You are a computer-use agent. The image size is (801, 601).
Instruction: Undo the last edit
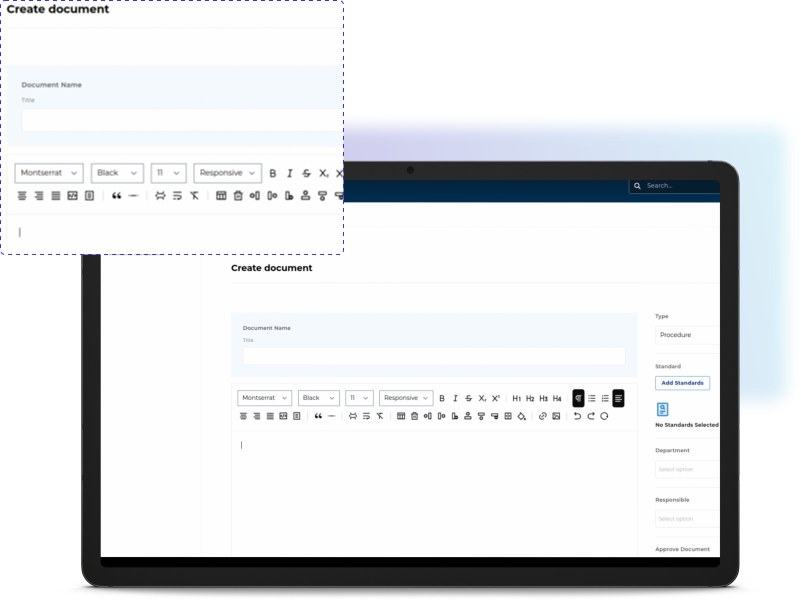pos(577,416)
